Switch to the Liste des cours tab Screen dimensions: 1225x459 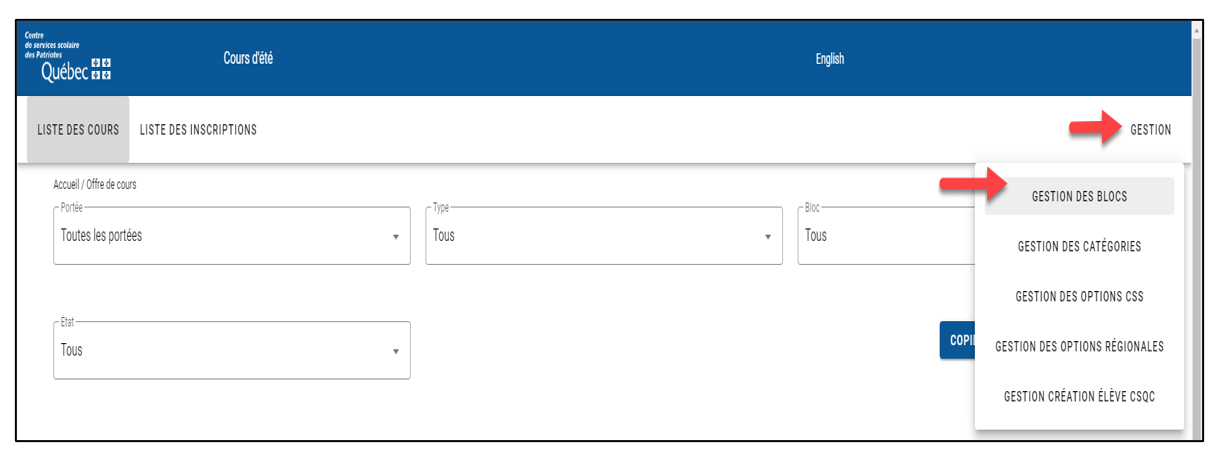coord(78,130)
